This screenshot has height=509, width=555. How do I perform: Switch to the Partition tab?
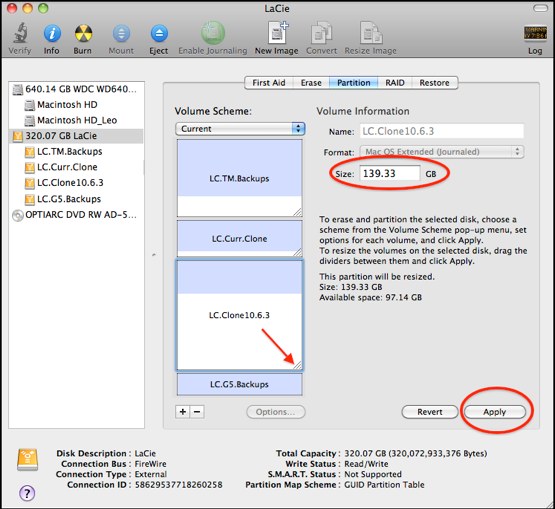354,83
